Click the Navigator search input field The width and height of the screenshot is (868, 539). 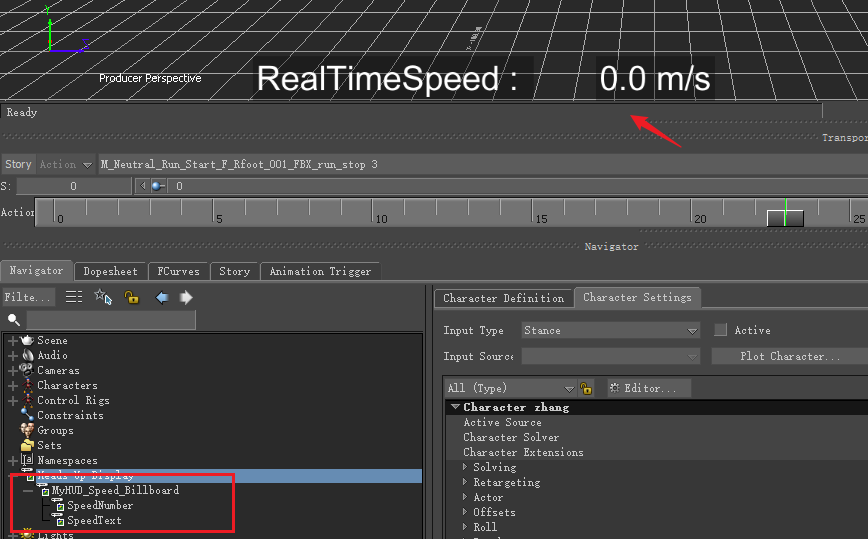click(x=110, y=320)
